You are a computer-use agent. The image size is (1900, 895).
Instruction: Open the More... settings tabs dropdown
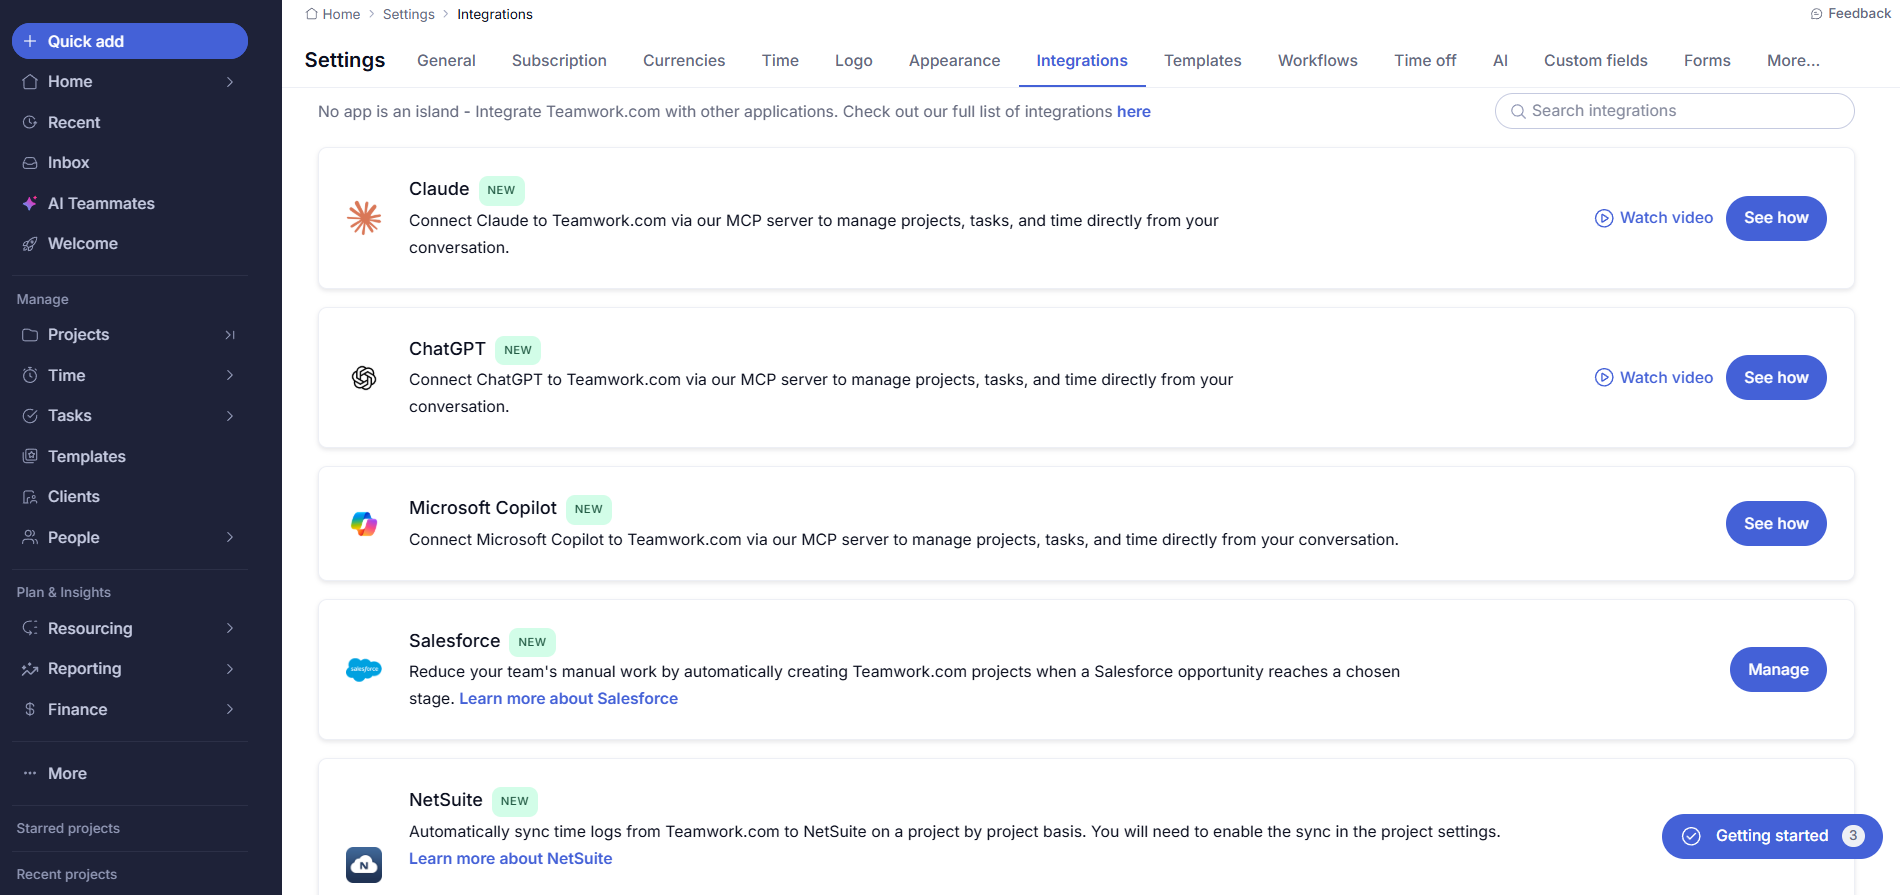(x=1793, y=61)
